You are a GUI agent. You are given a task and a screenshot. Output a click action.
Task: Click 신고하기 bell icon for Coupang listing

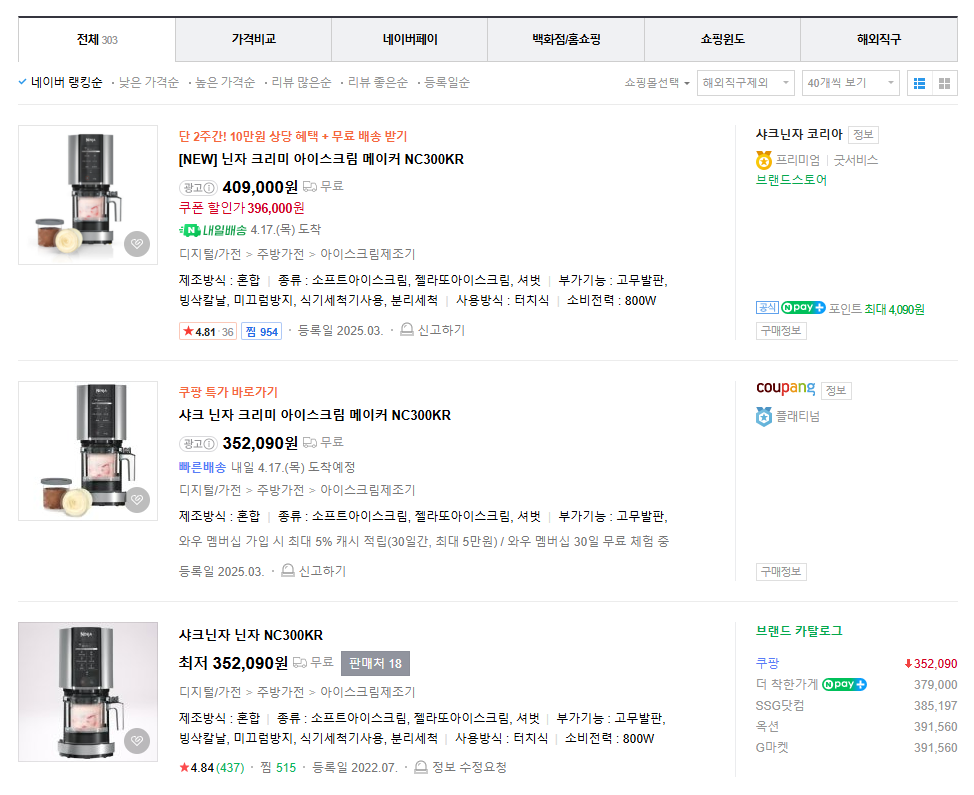point(288,570)
